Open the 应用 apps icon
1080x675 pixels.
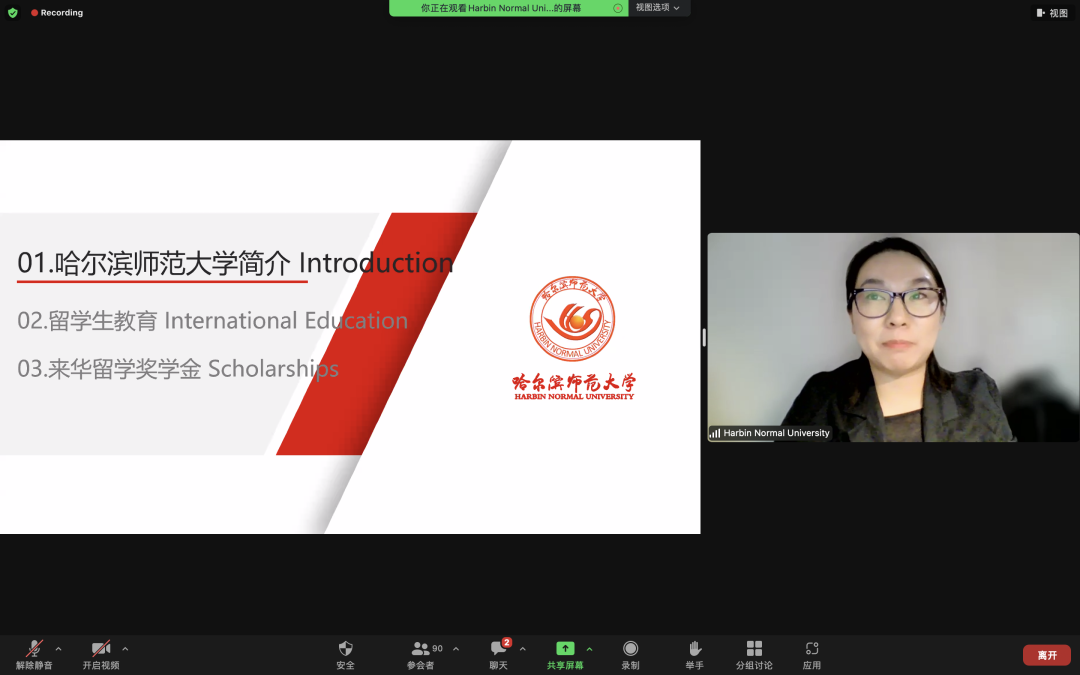pyautogui.click(x=812, y=649)
